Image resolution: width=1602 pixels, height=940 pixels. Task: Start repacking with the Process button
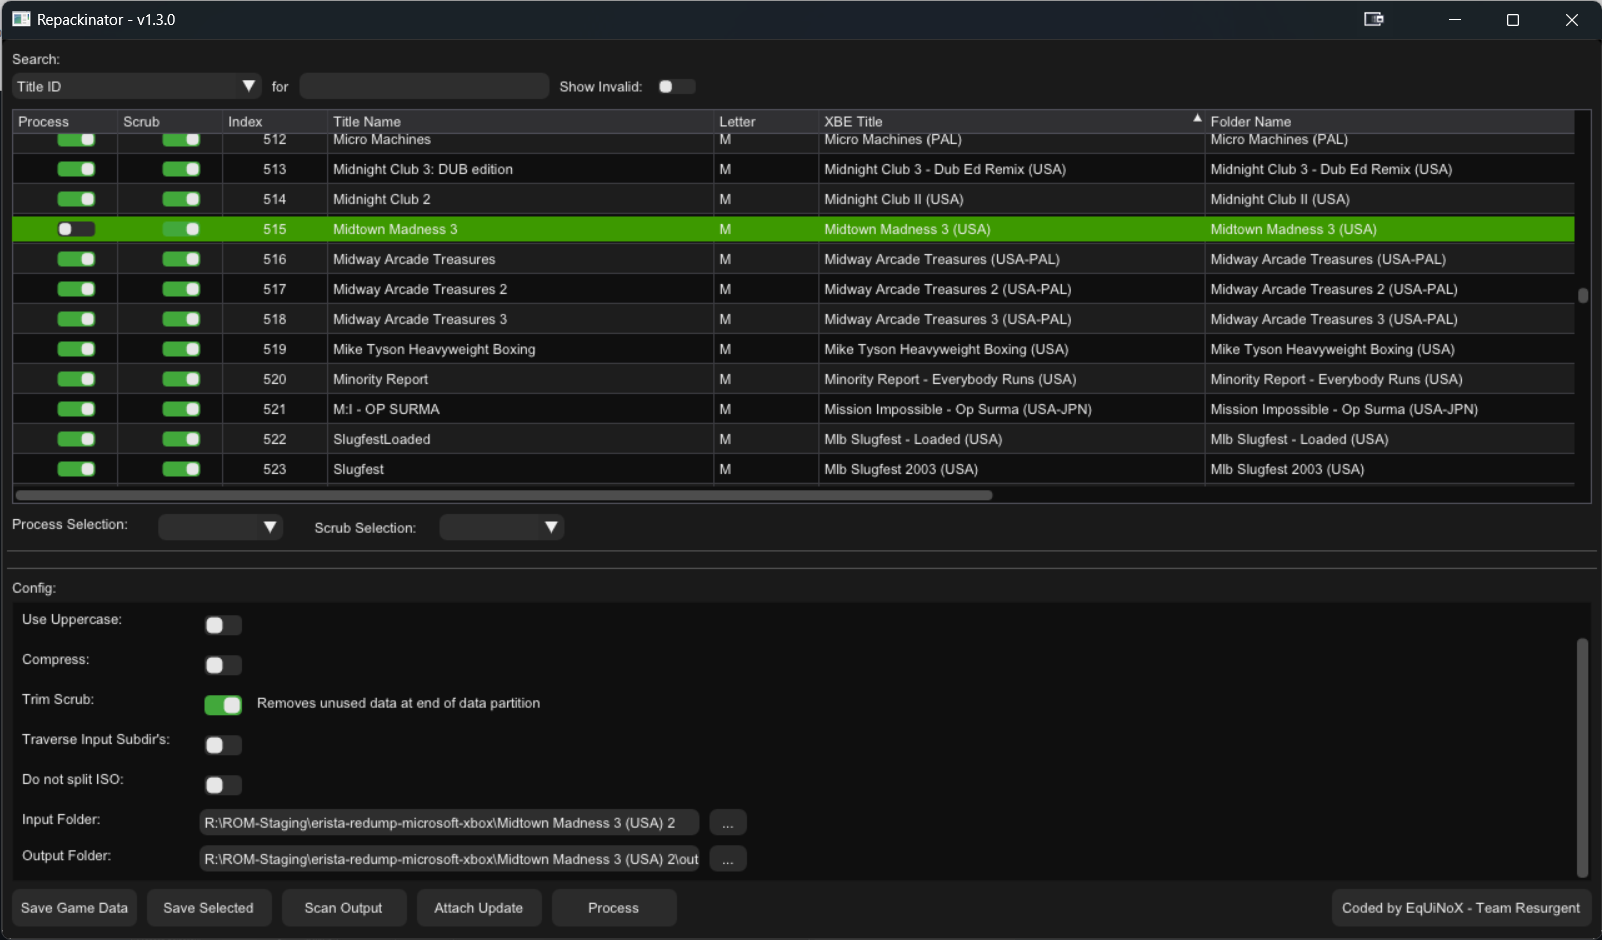point(613,908)
